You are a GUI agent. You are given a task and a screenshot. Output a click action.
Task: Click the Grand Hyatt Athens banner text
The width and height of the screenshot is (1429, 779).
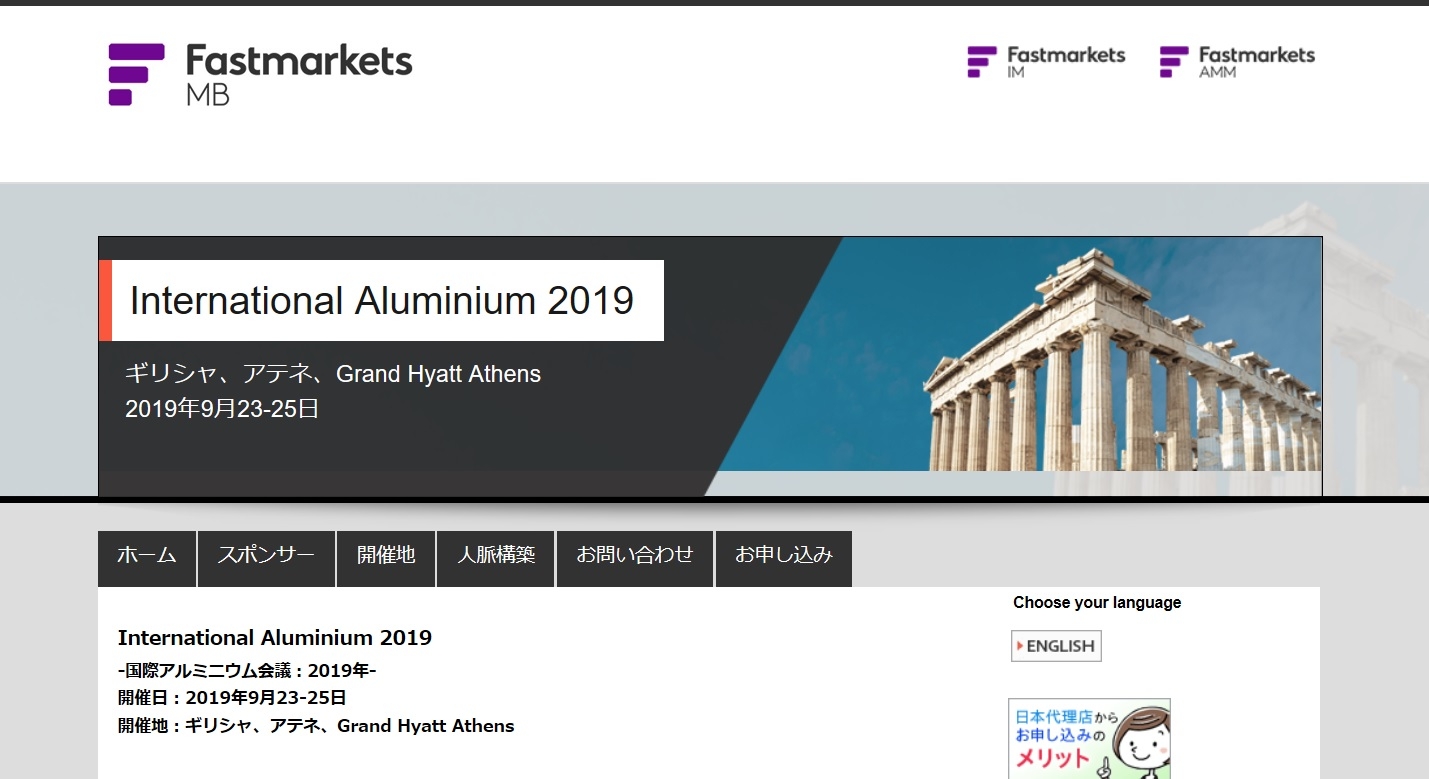point(438,375)
